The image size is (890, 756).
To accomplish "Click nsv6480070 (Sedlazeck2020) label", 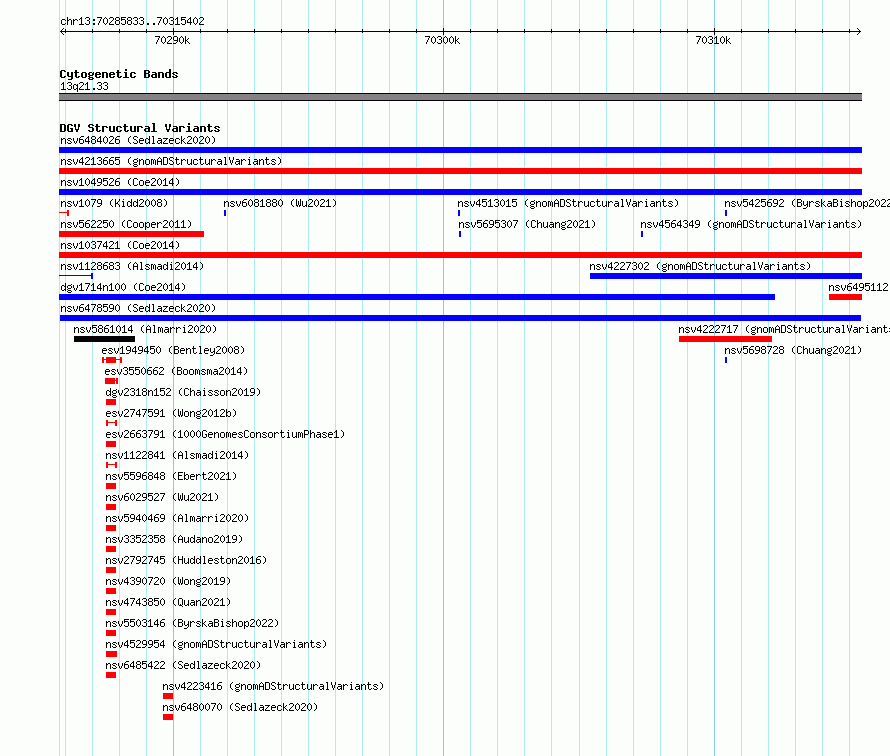I will click(240, 707).
